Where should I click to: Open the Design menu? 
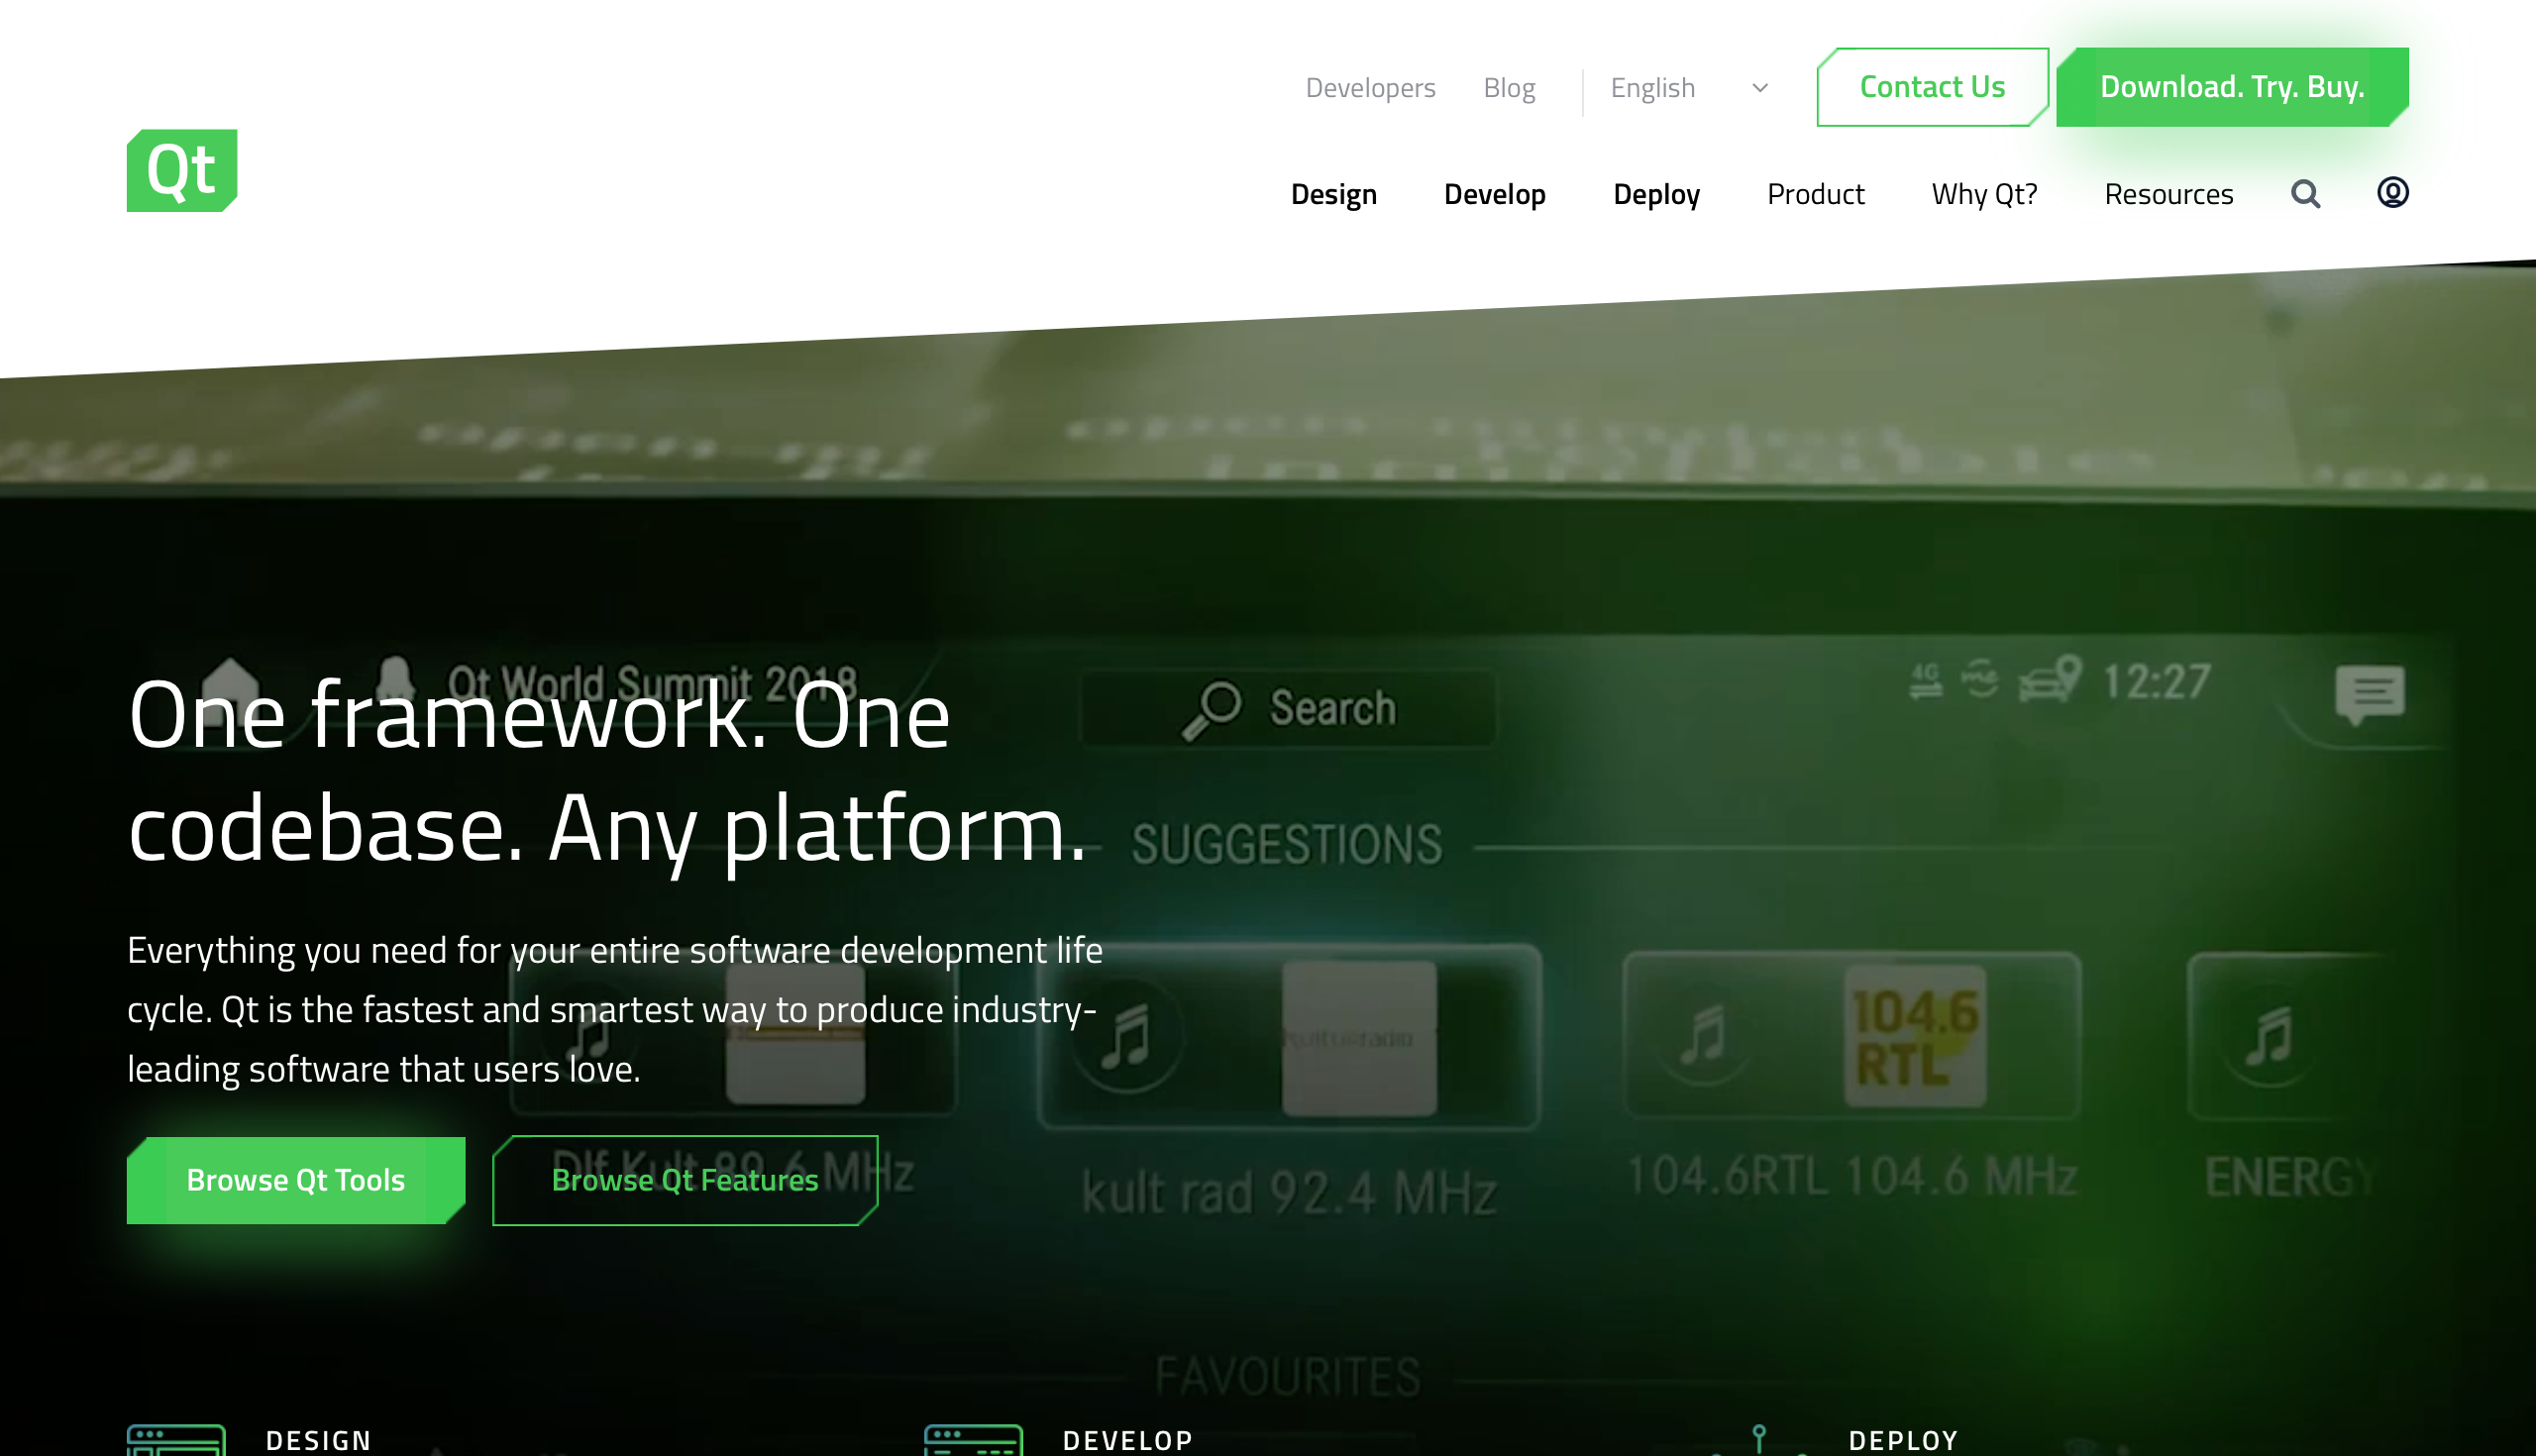(x=1333, y=194)
